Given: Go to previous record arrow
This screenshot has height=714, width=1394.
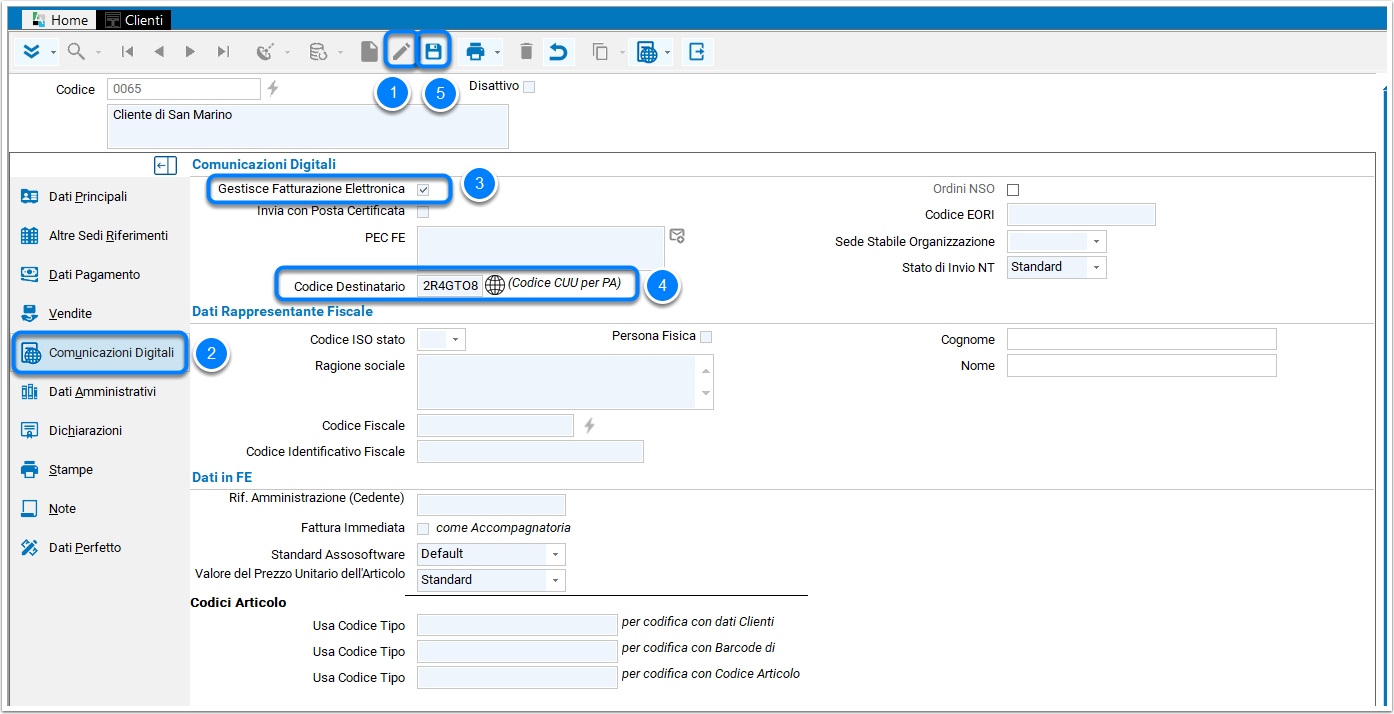Looking at the screenshot, I should click(159, 52).
